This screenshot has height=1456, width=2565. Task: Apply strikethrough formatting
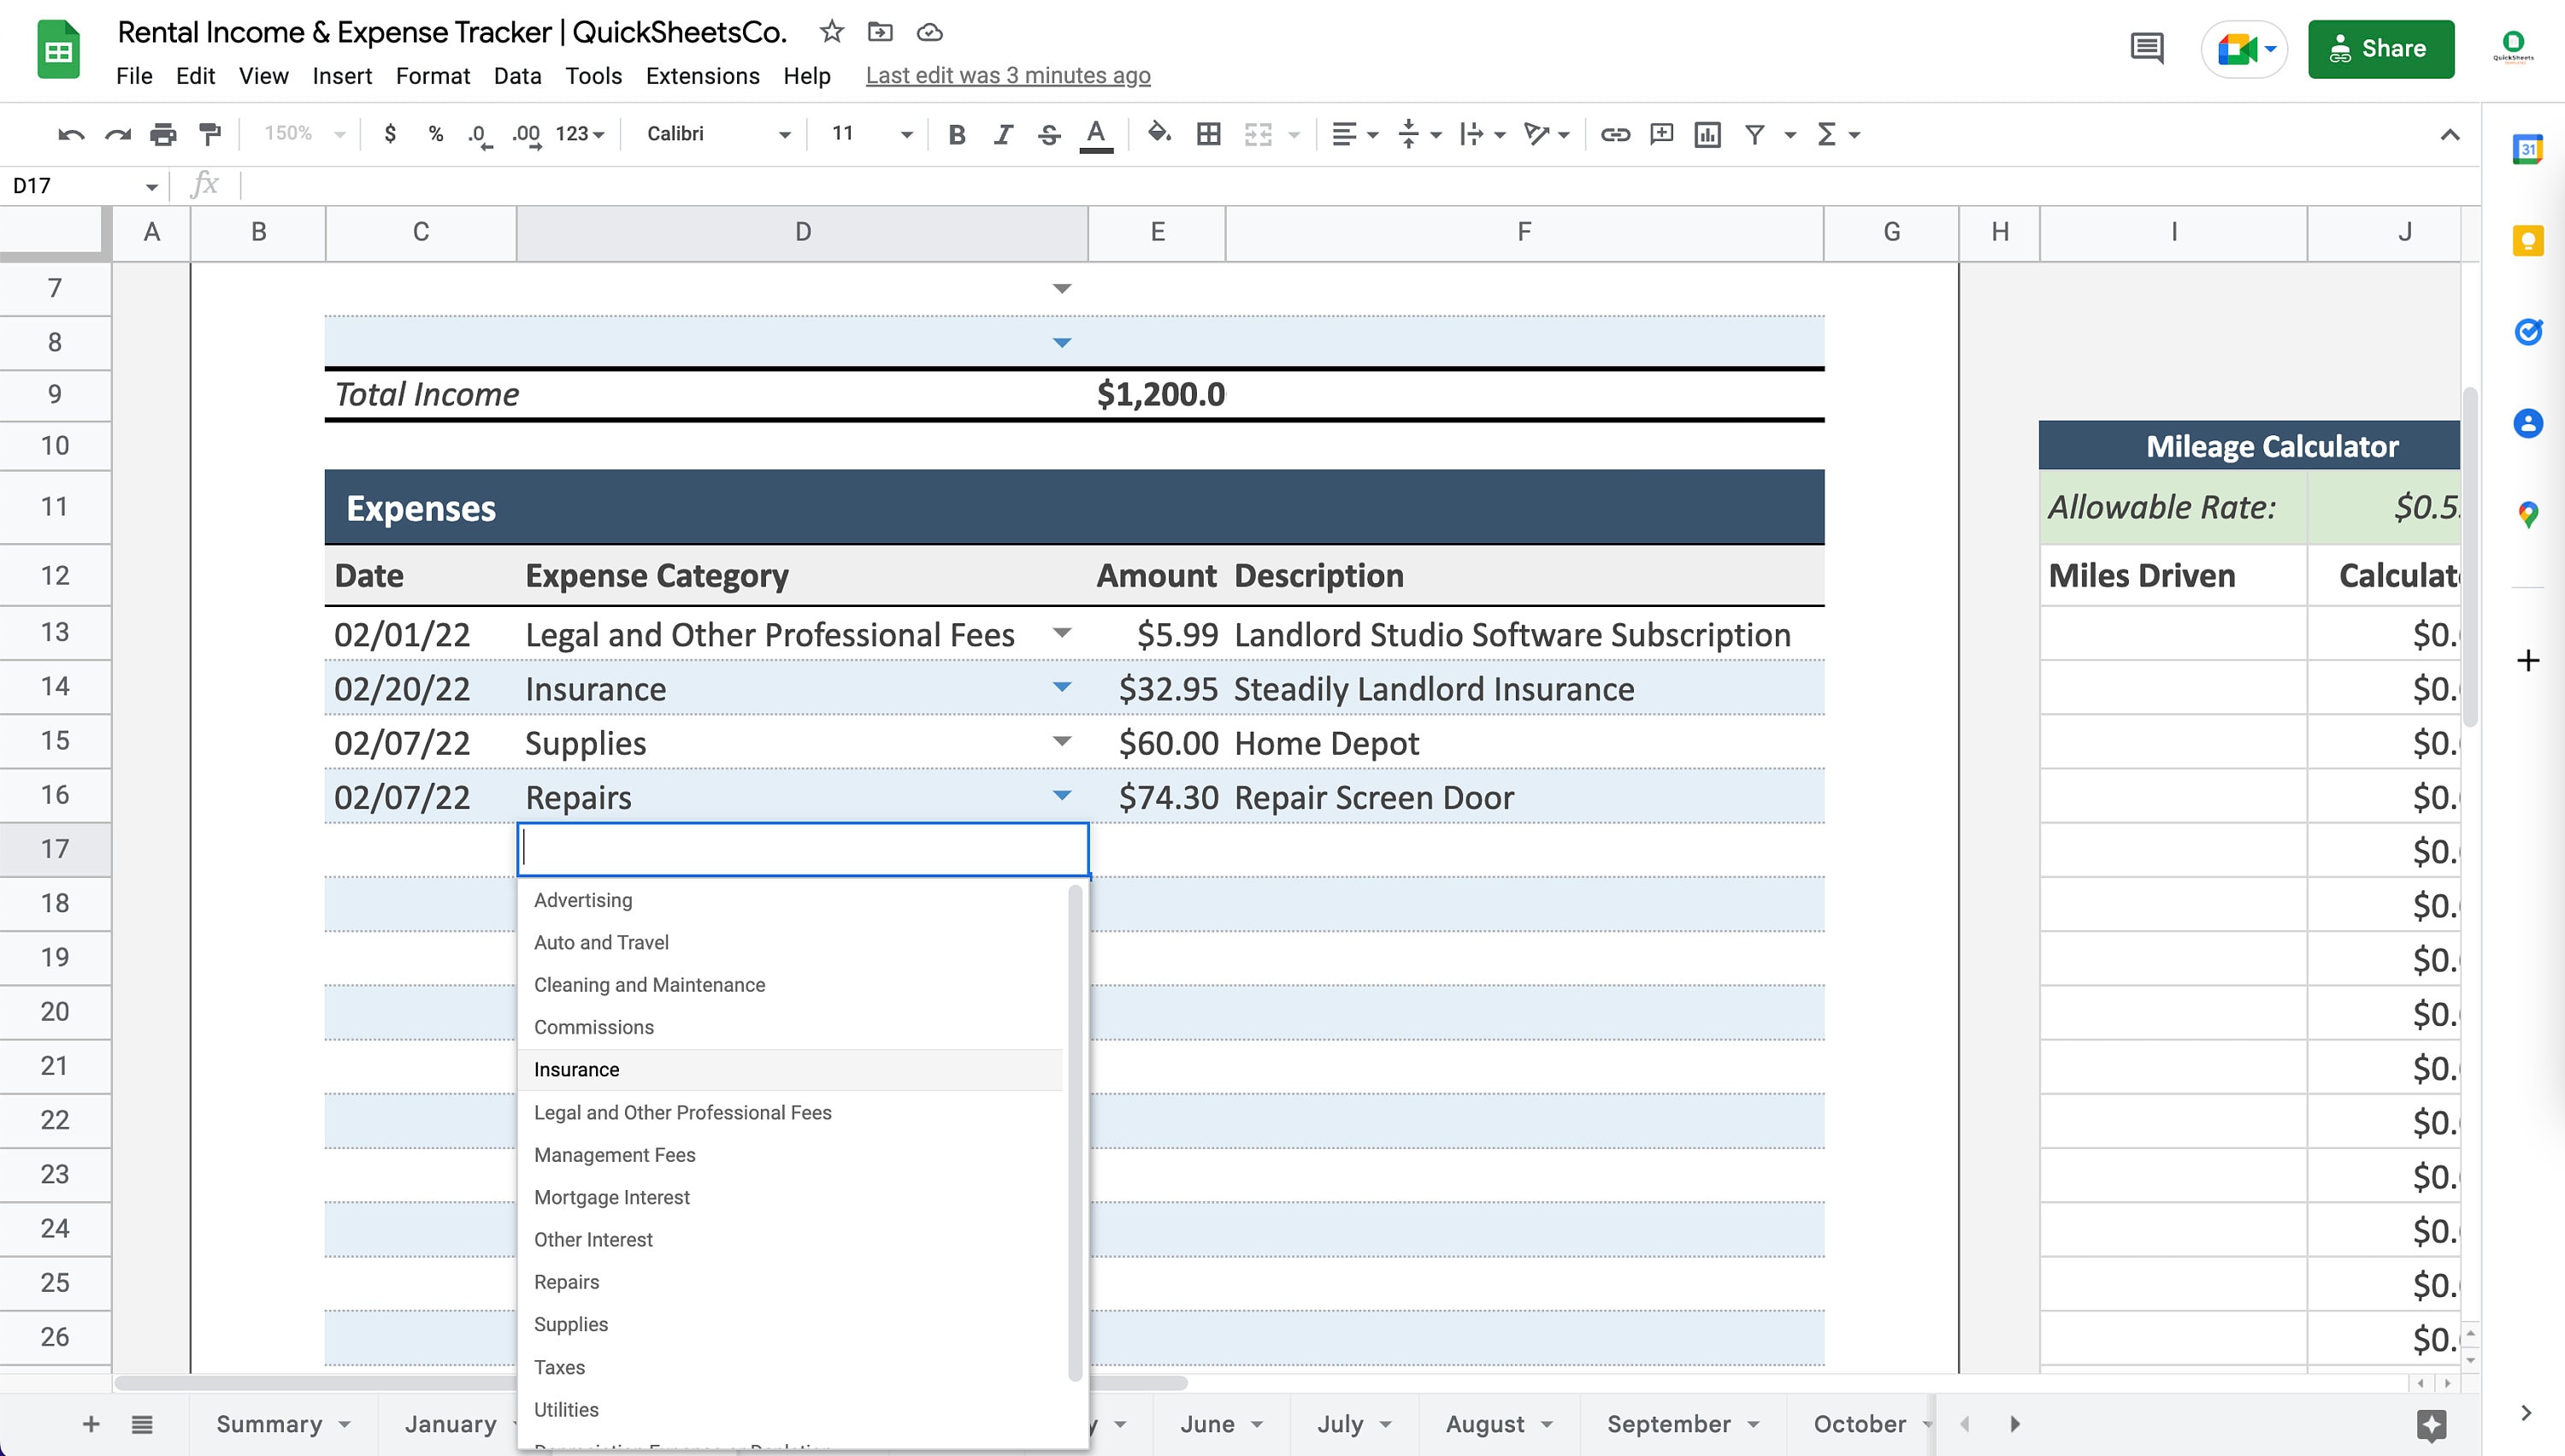[1049, 134]
